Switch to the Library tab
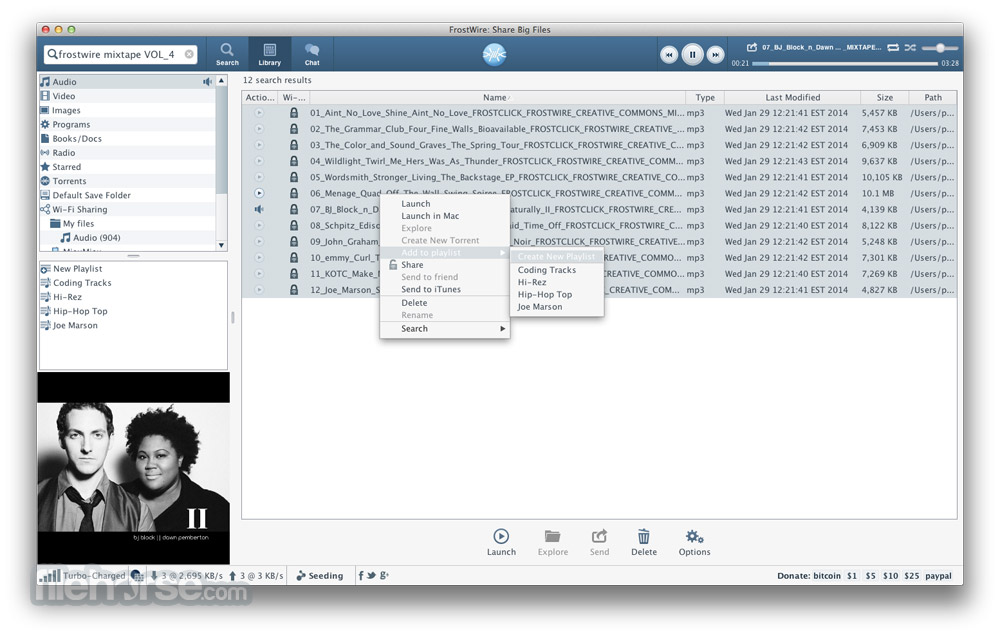1000x636 pixels. (x=270, y=54)
